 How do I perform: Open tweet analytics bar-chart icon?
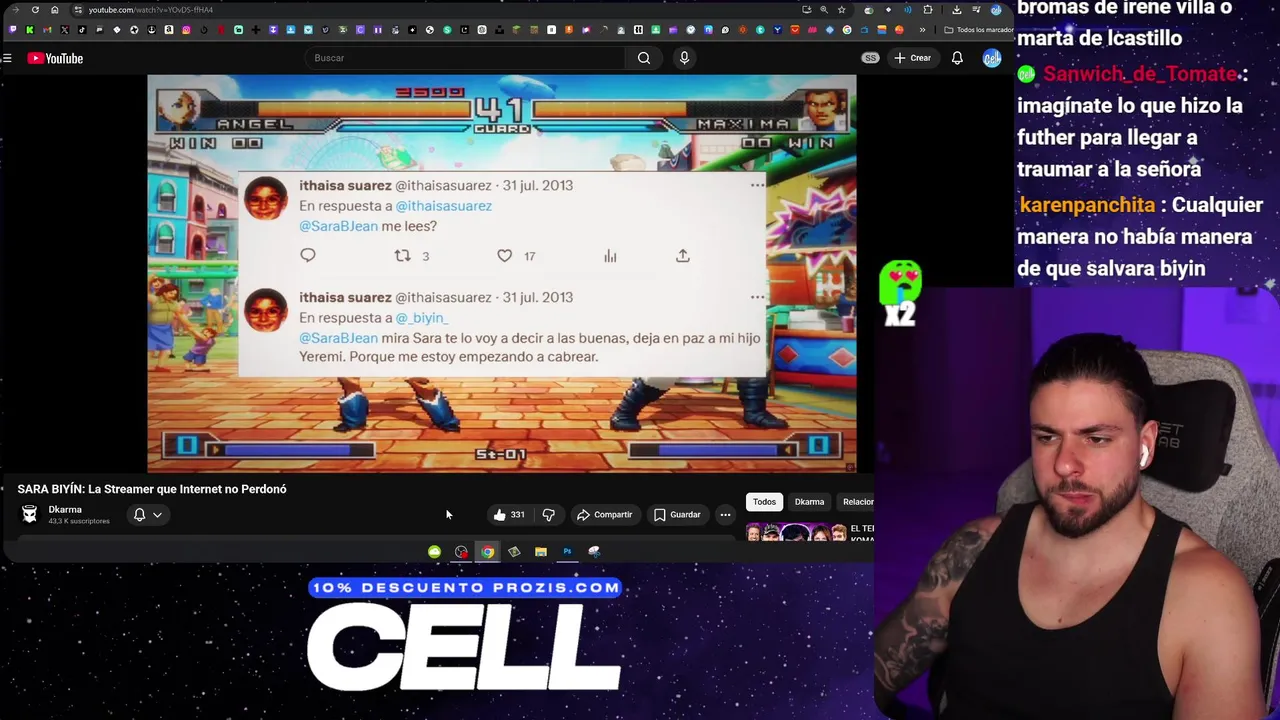click(x=610, y=256)
